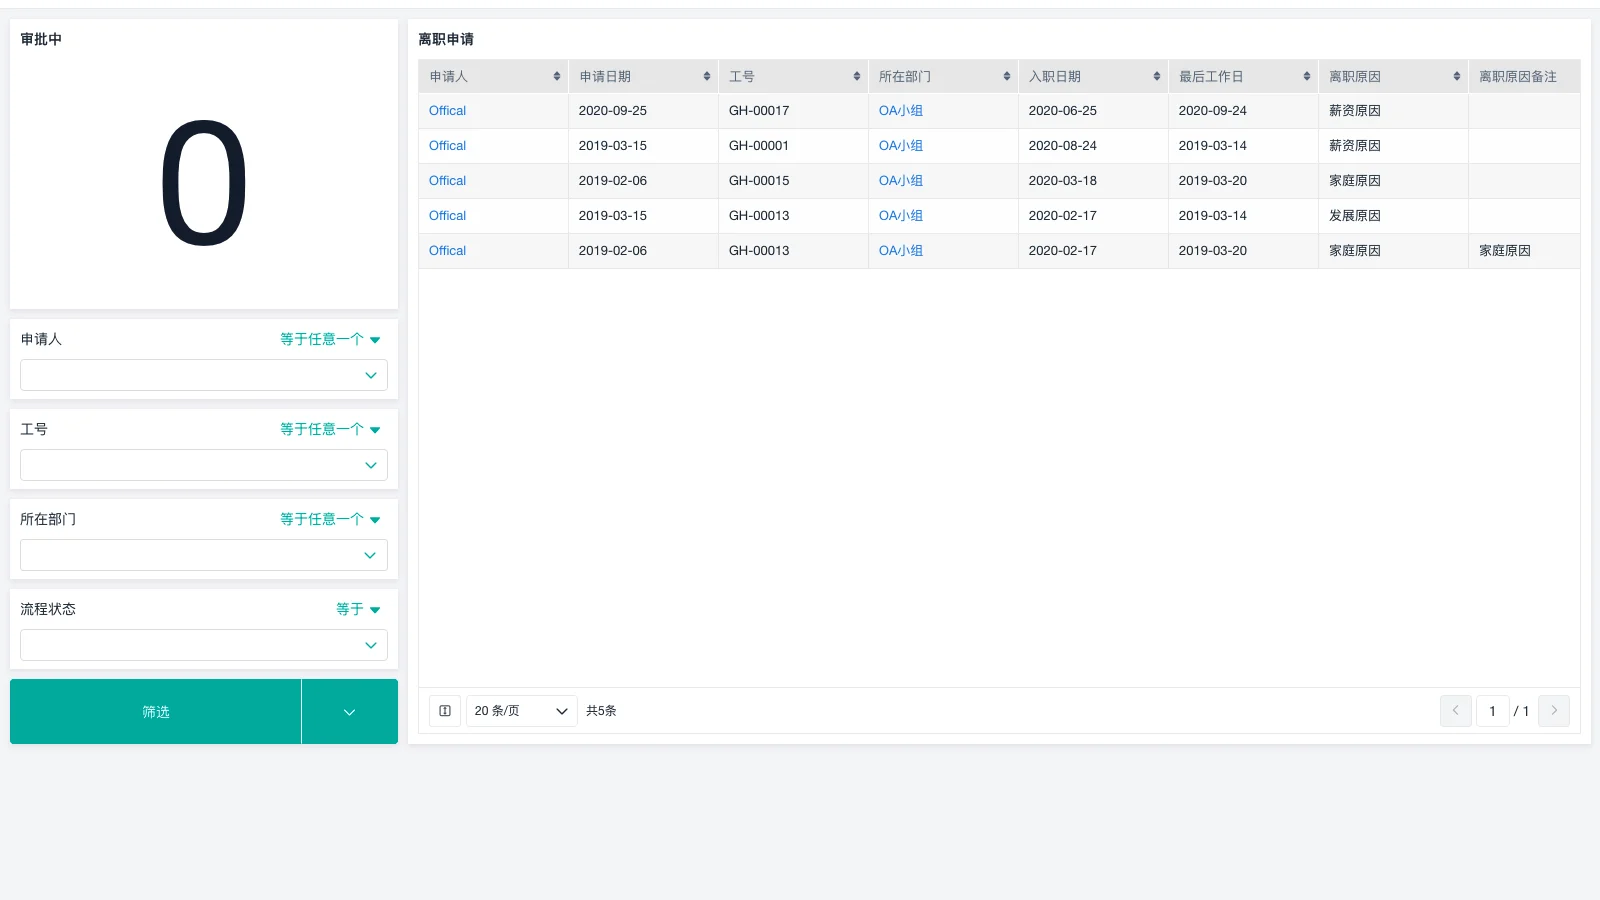Viewport: 1600px width, 900px height.
Task: Sort by 离职原因 column icon
Action: point(1457,77)
